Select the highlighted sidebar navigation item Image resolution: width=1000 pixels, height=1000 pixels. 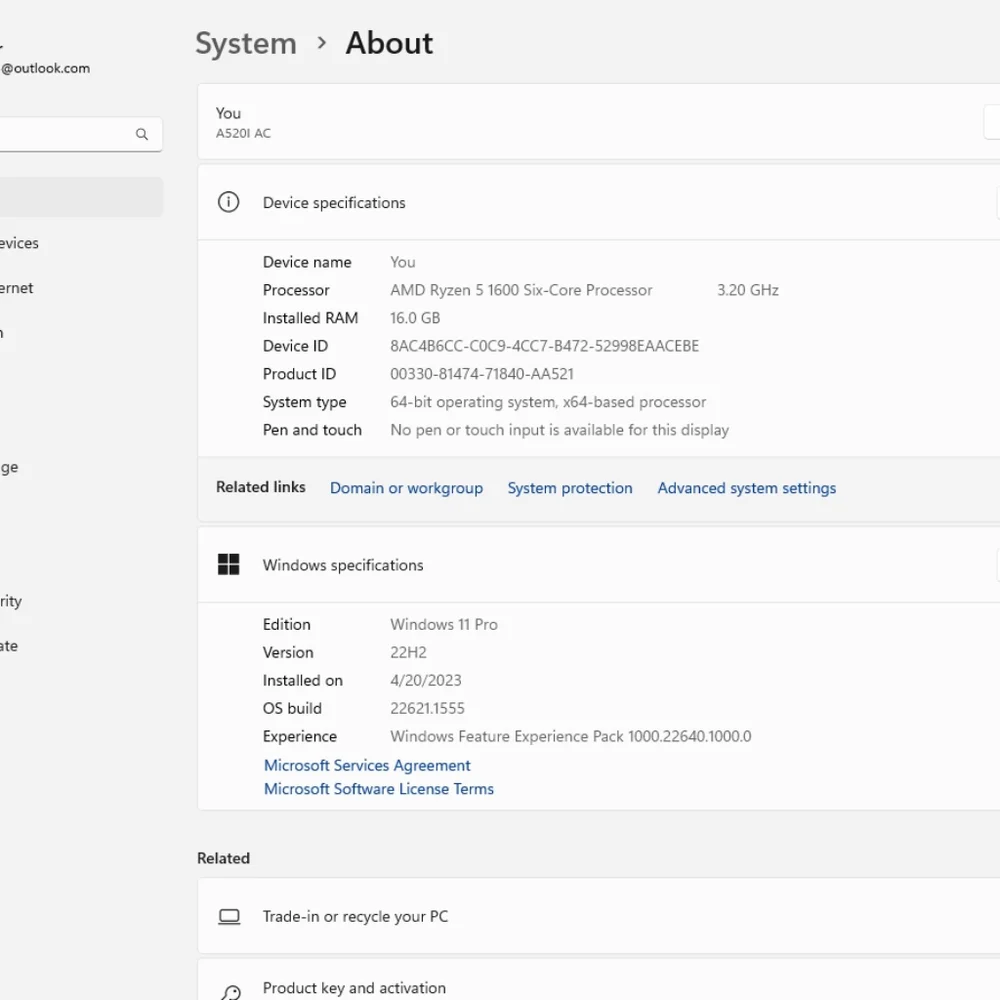81,197
